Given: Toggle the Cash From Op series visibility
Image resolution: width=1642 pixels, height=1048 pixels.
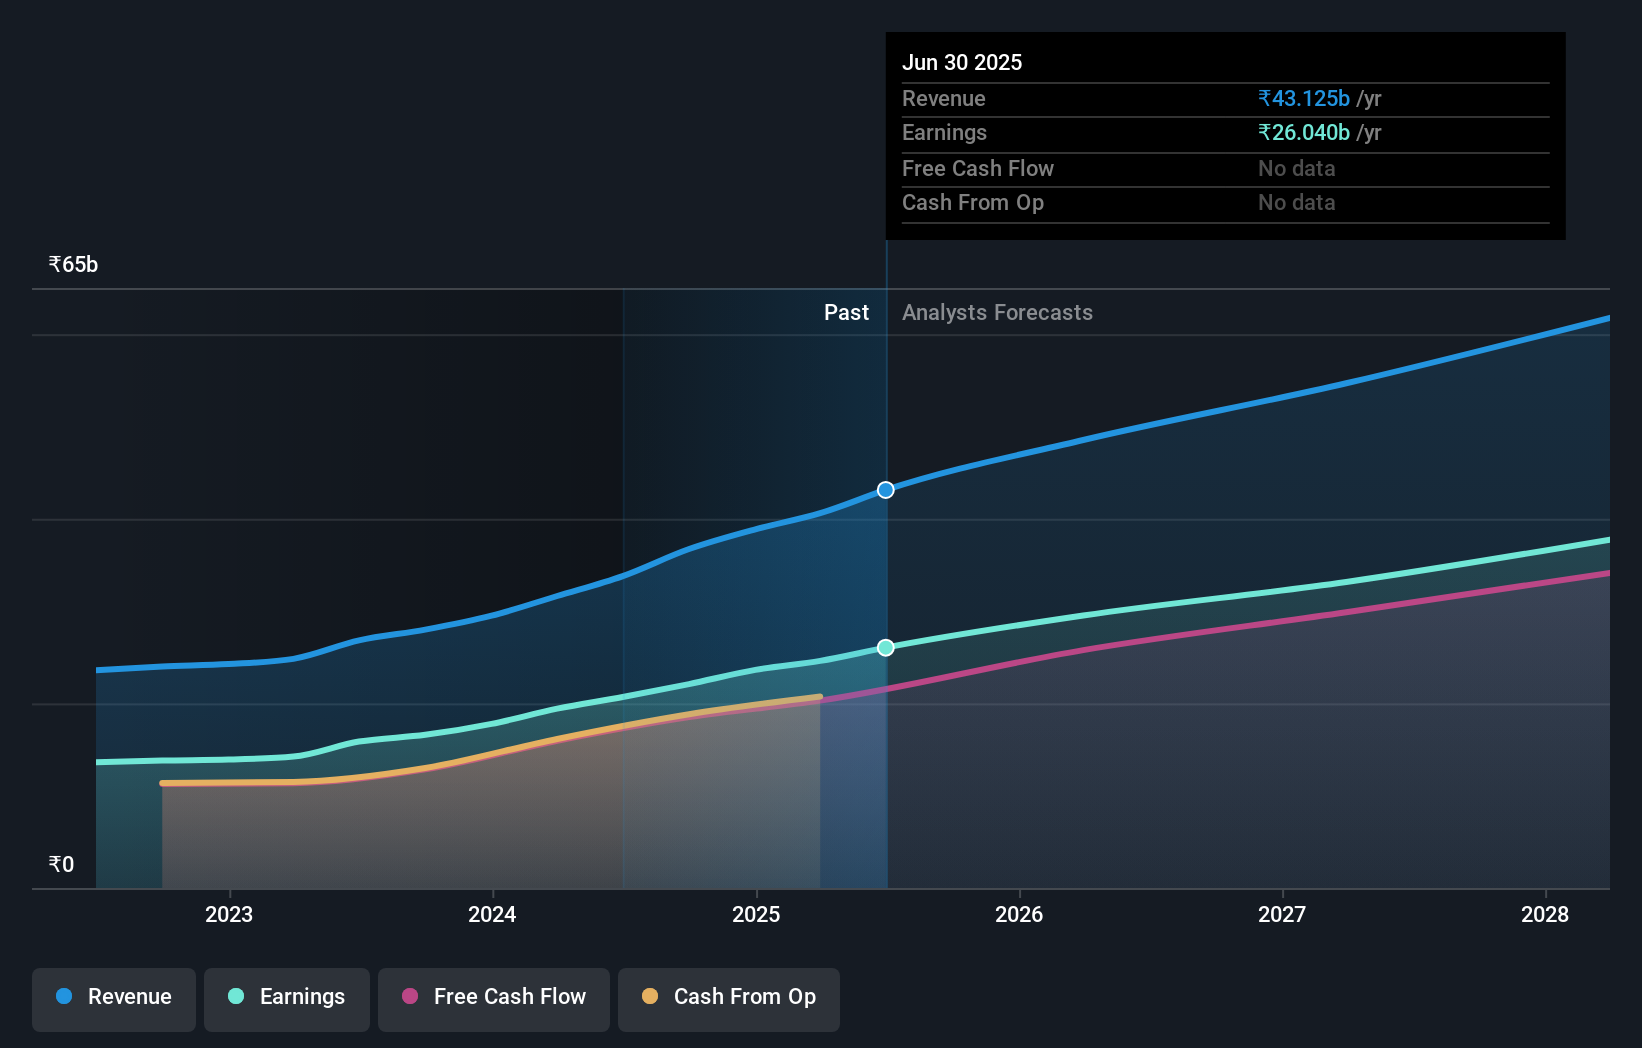Looking at the screenshot, I should coord(728,997).
